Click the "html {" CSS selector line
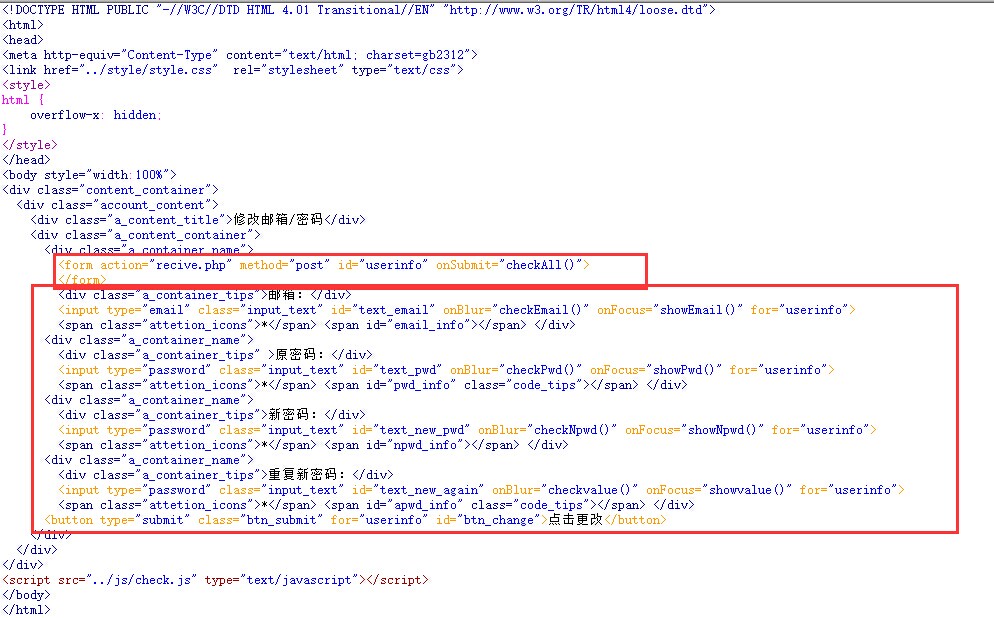 click(x=23, y=100)
